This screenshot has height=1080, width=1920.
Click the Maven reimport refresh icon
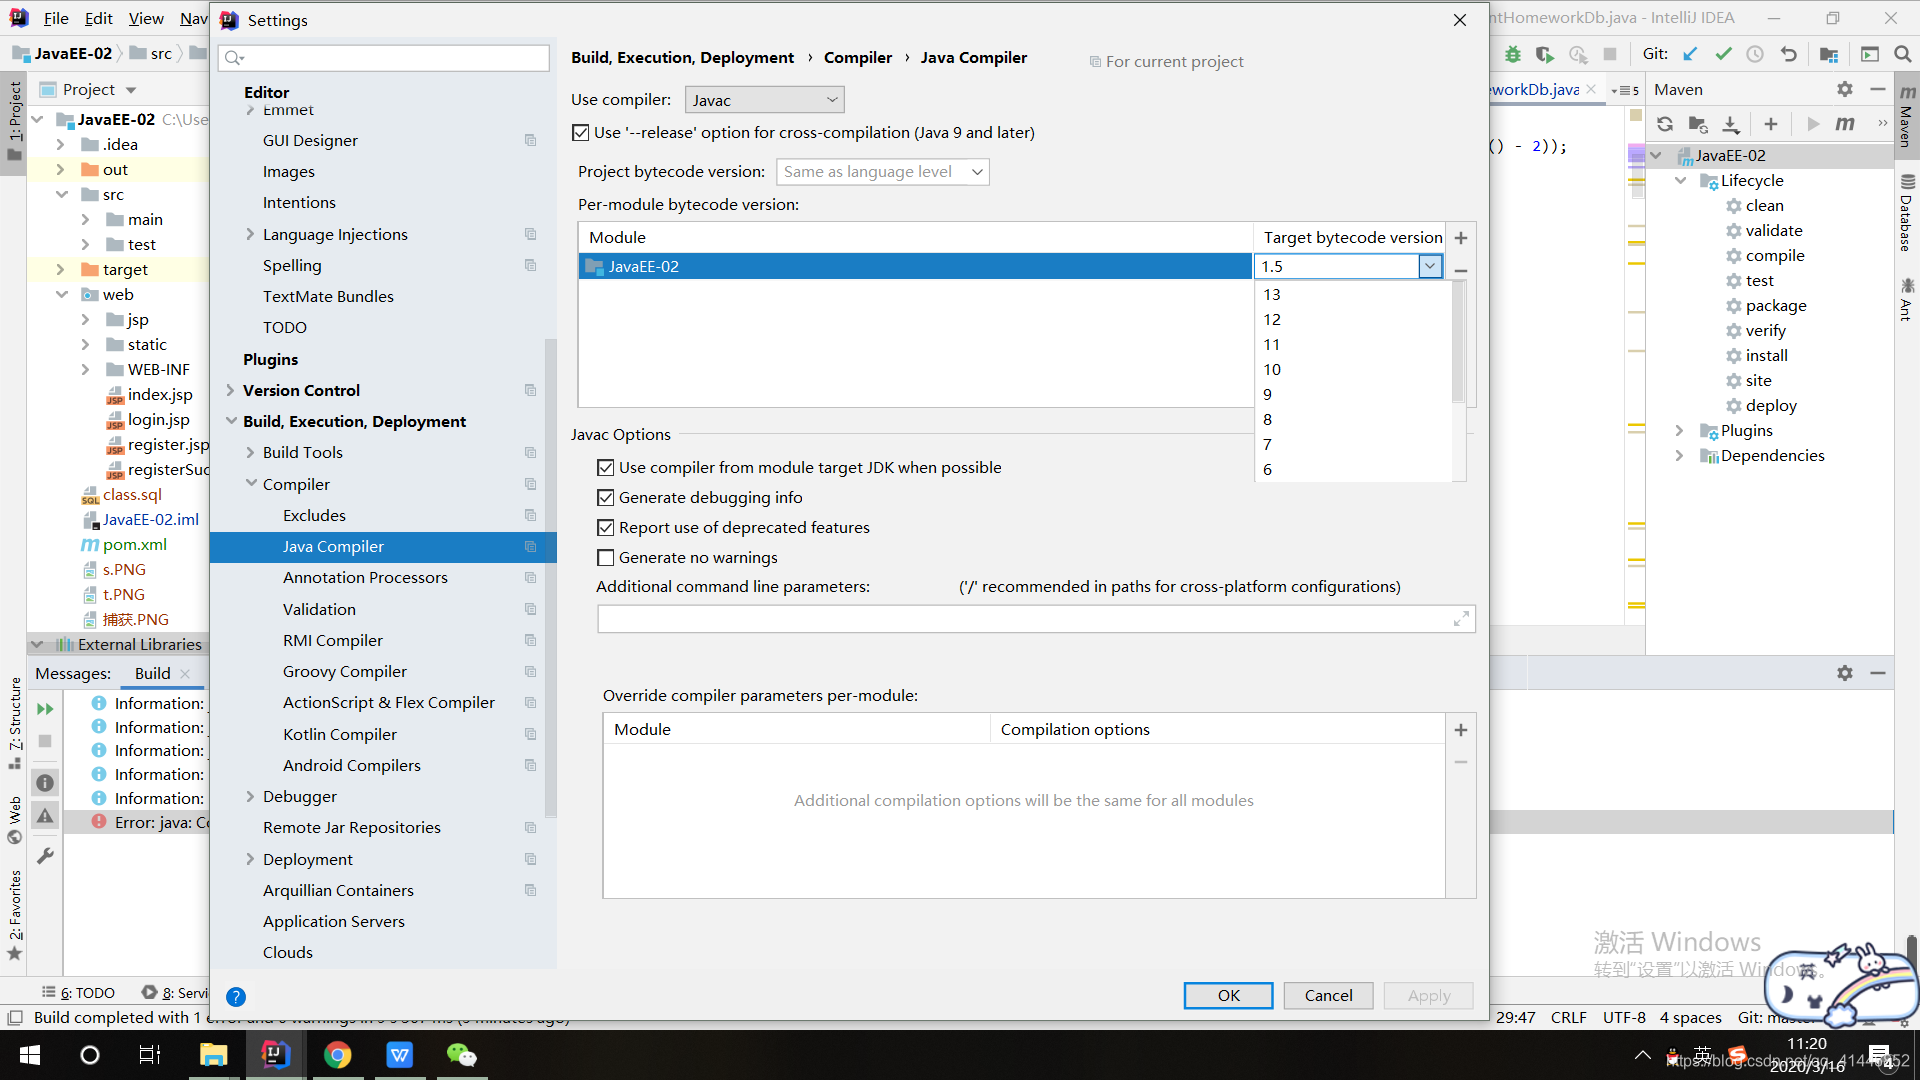[x=1665, y=124]
